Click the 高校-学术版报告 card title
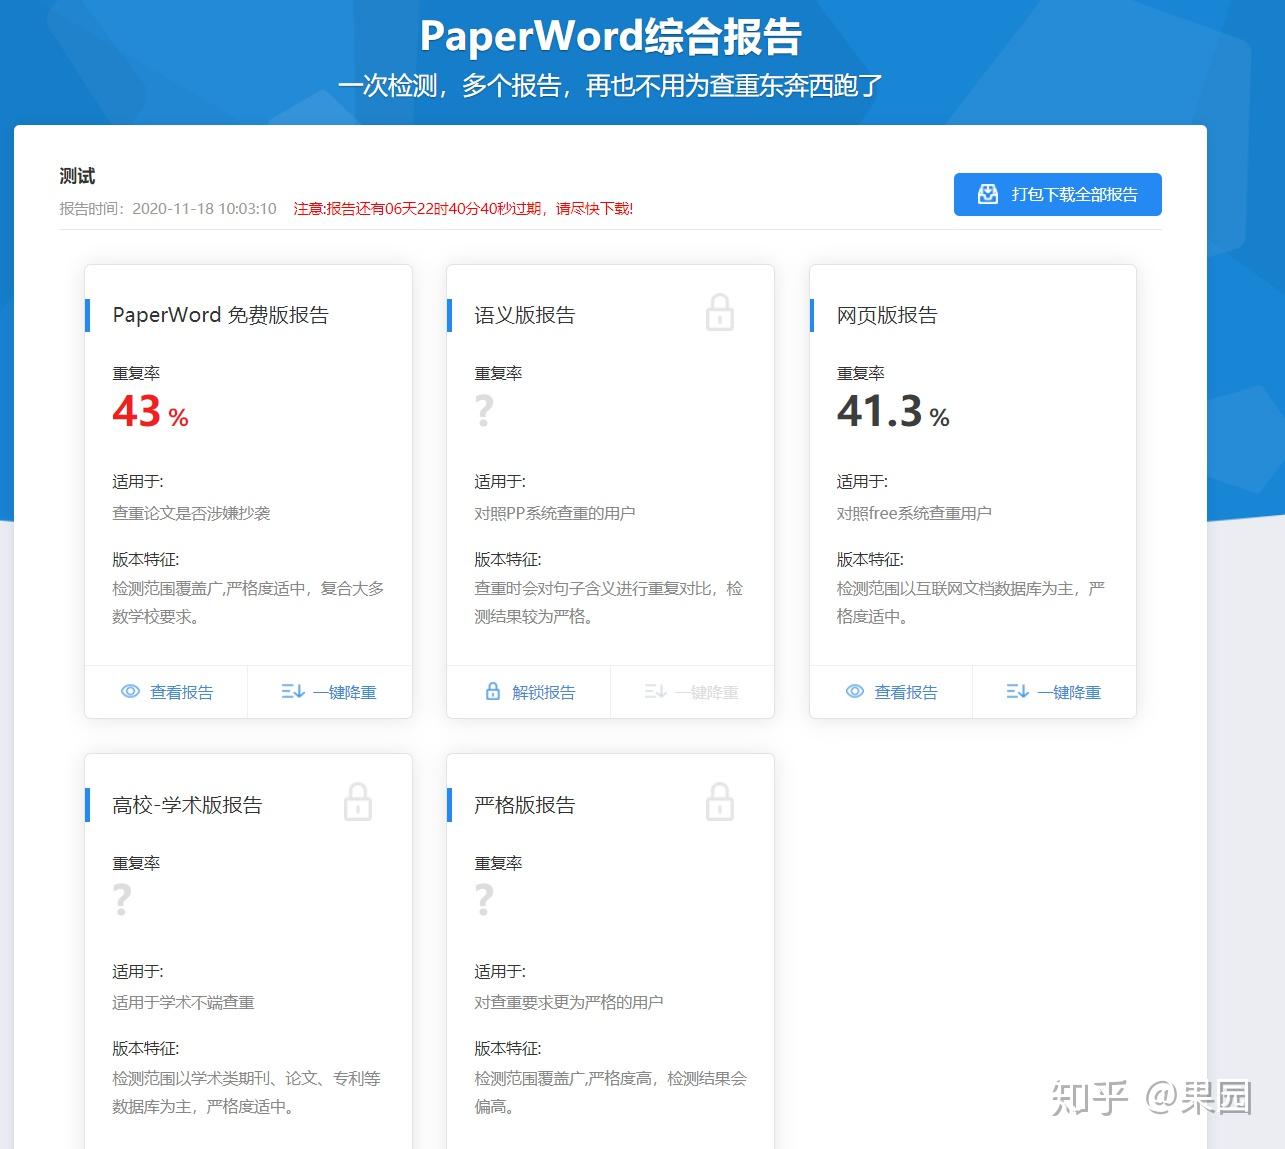This screenshot has width=1285, height=1149. [x=188, y=805]
